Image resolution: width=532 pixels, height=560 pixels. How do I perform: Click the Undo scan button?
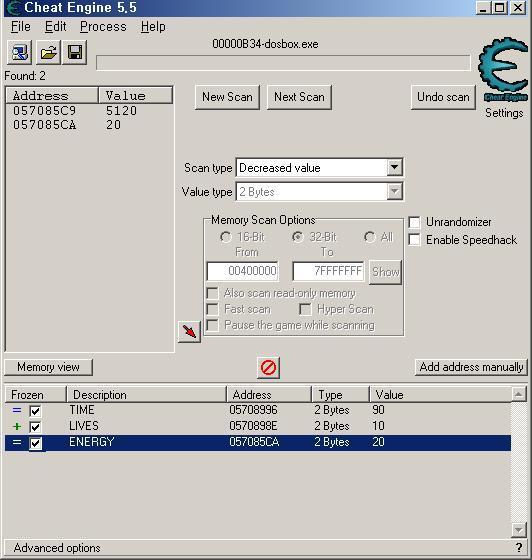(x=443, y=97)
